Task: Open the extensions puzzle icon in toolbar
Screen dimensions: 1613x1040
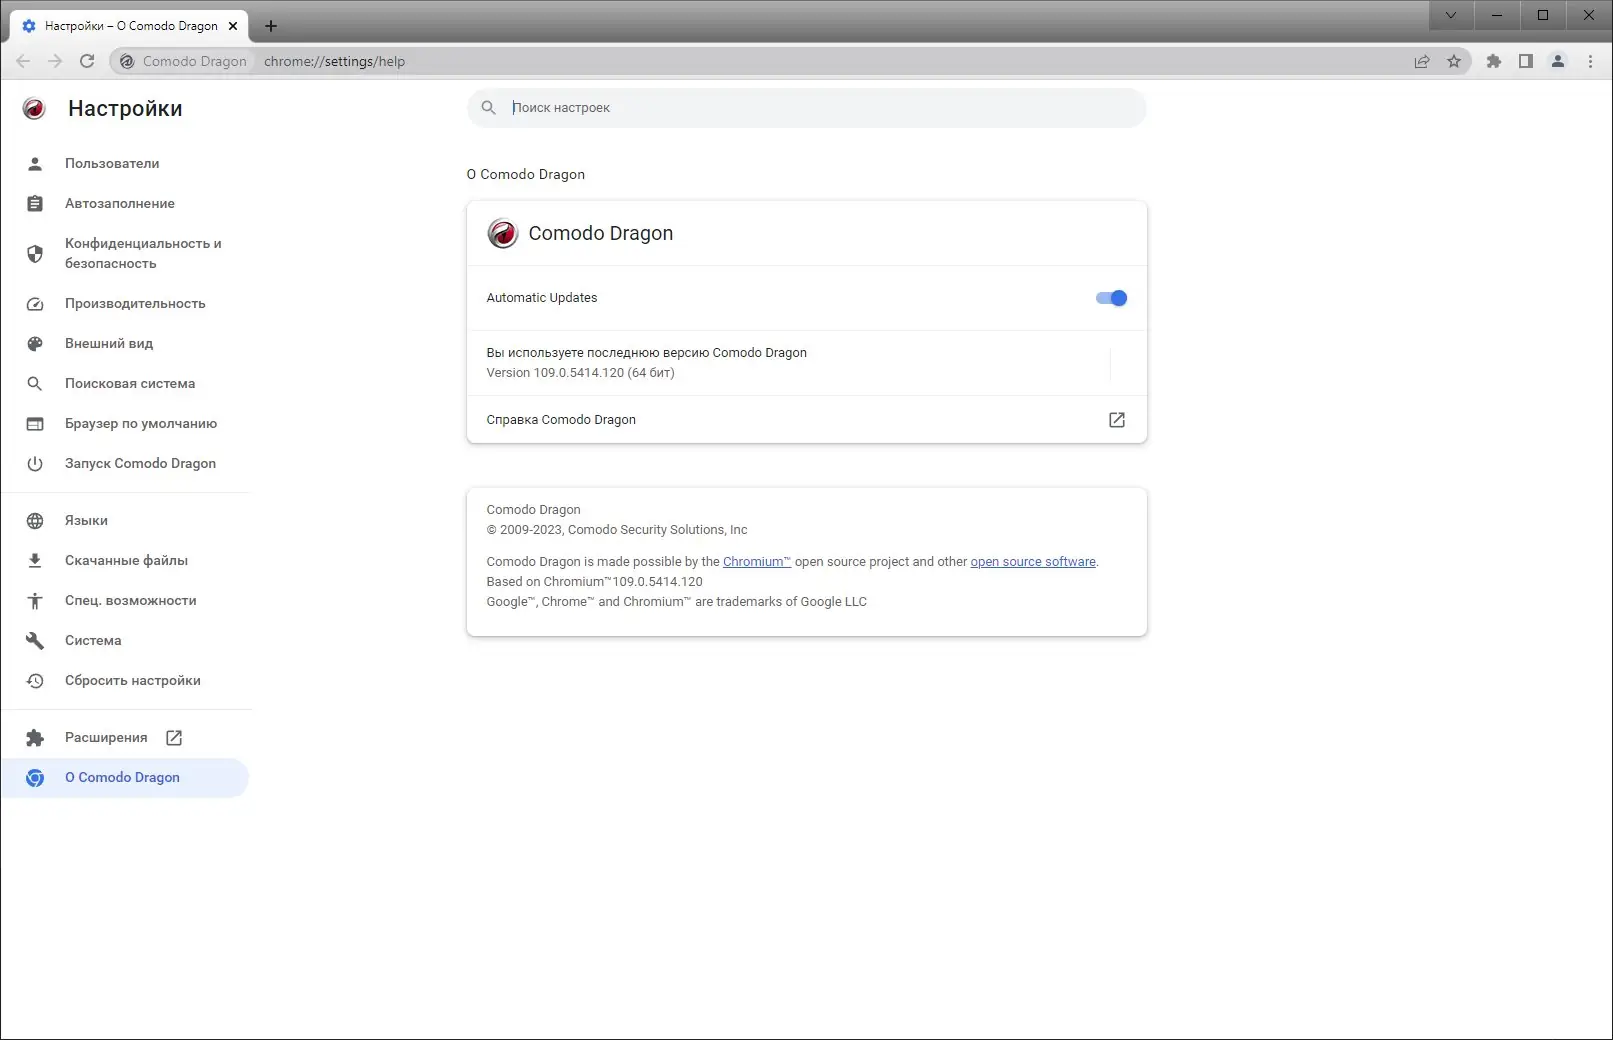Action: (1494, 61)
